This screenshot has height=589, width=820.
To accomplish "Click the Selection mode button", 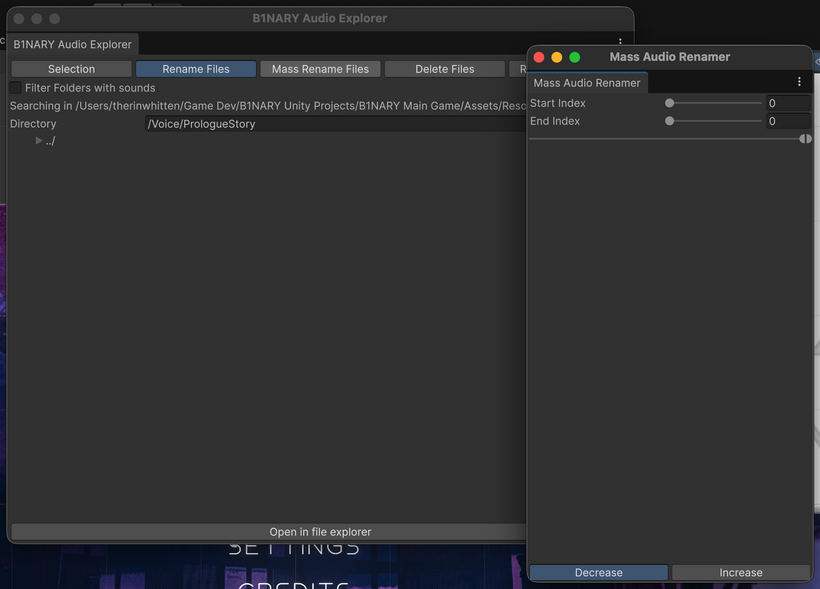I will pyautogui.click(x=72, y=69).
